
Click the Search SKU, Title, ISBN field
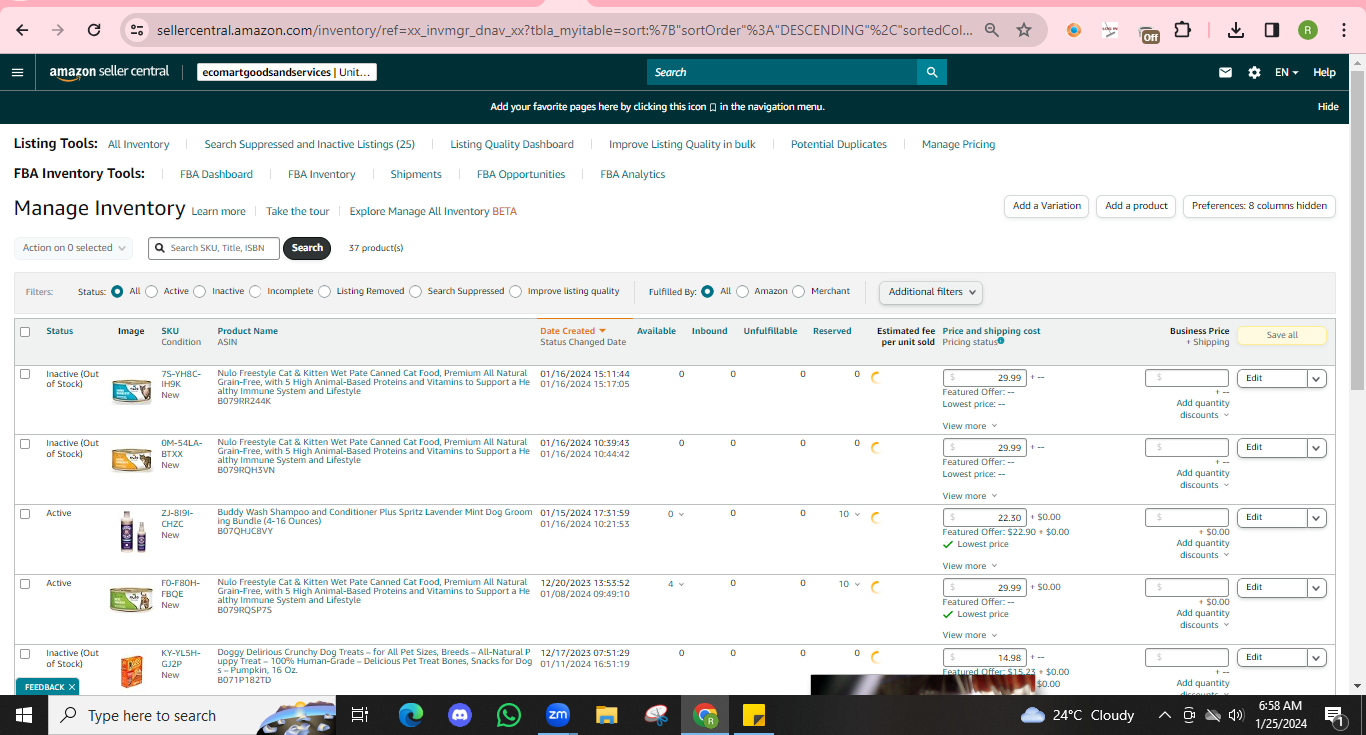(x=214, y=248)
